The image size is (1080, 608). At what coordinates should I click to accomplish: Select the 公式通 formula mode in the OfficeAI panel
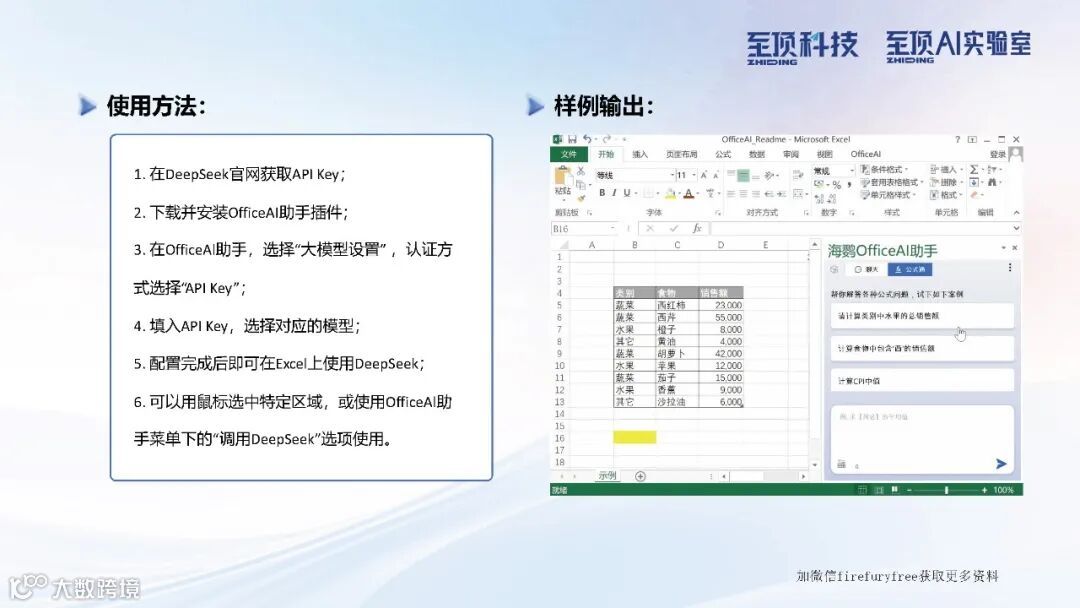[910, 269]
